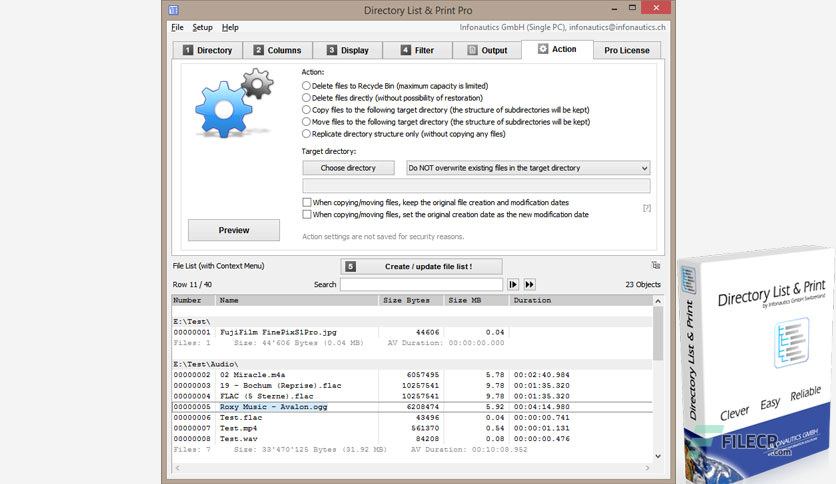Screen dimensions: 836x484
Task: Click the target directory path field
Action: (476, 185)
